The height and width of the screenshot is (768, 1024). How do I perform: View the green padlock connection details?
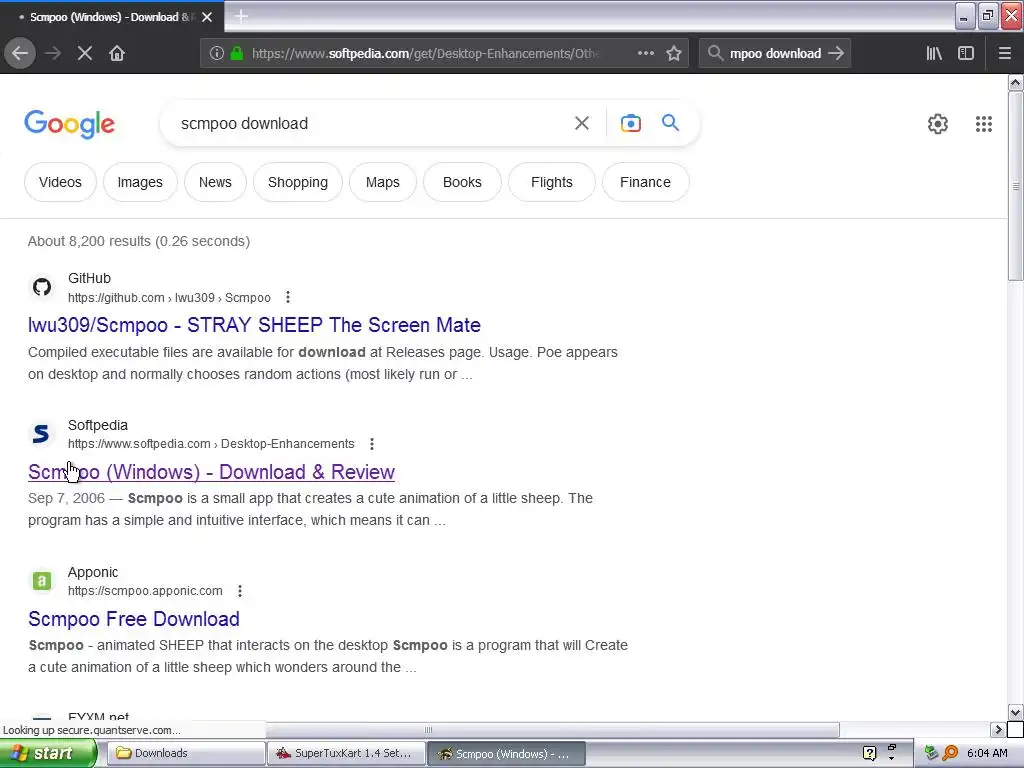pos(237,54)
